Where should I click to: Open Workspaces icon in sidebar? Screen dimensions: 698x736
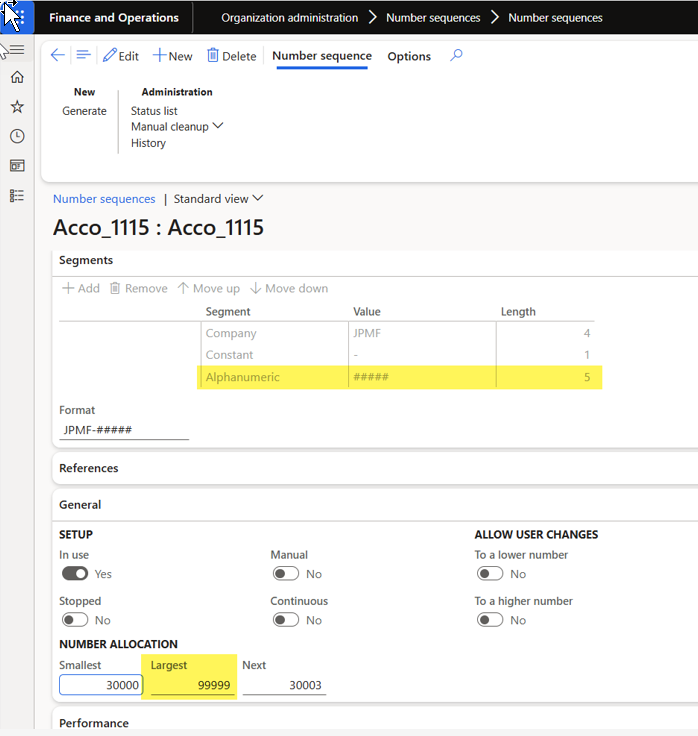[x=17, y=166]
